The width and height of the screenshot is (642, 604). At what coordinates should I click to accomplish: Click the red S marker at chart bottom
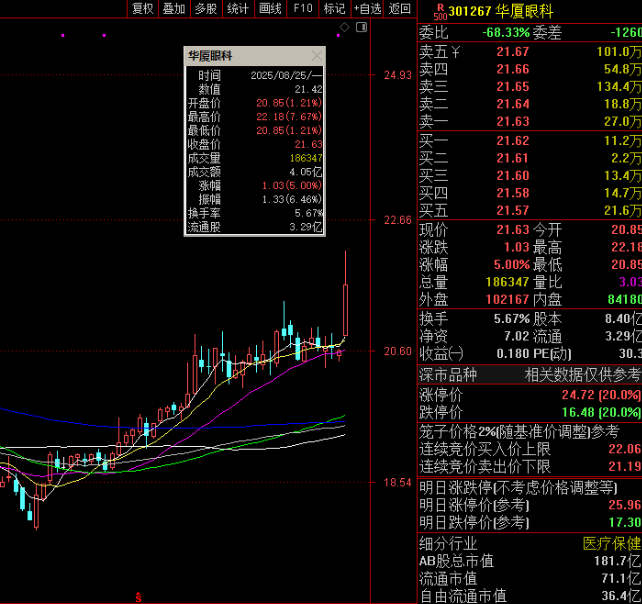(138, 597)
